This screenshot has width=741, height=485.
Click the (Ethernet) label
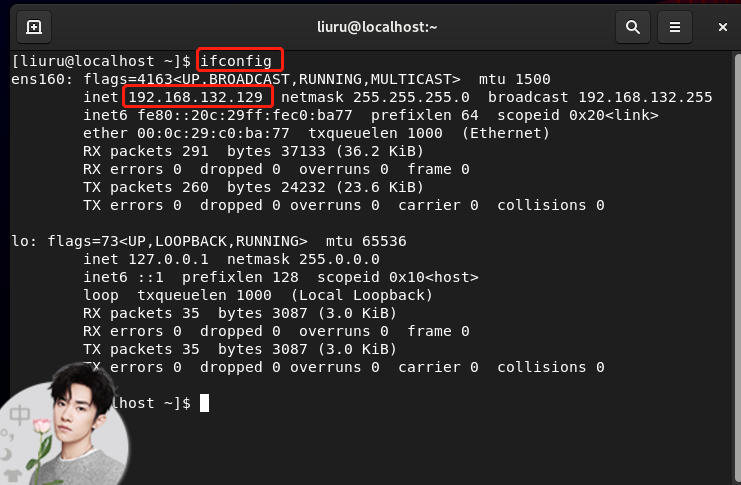point(506,133)
